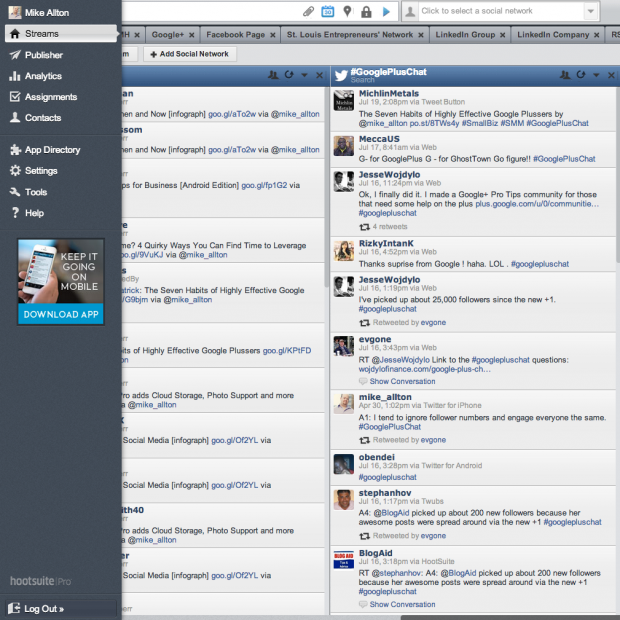Open the po.st/8TWs4y link
This screenshot has height=620, width=620.
tap(434, 123)
